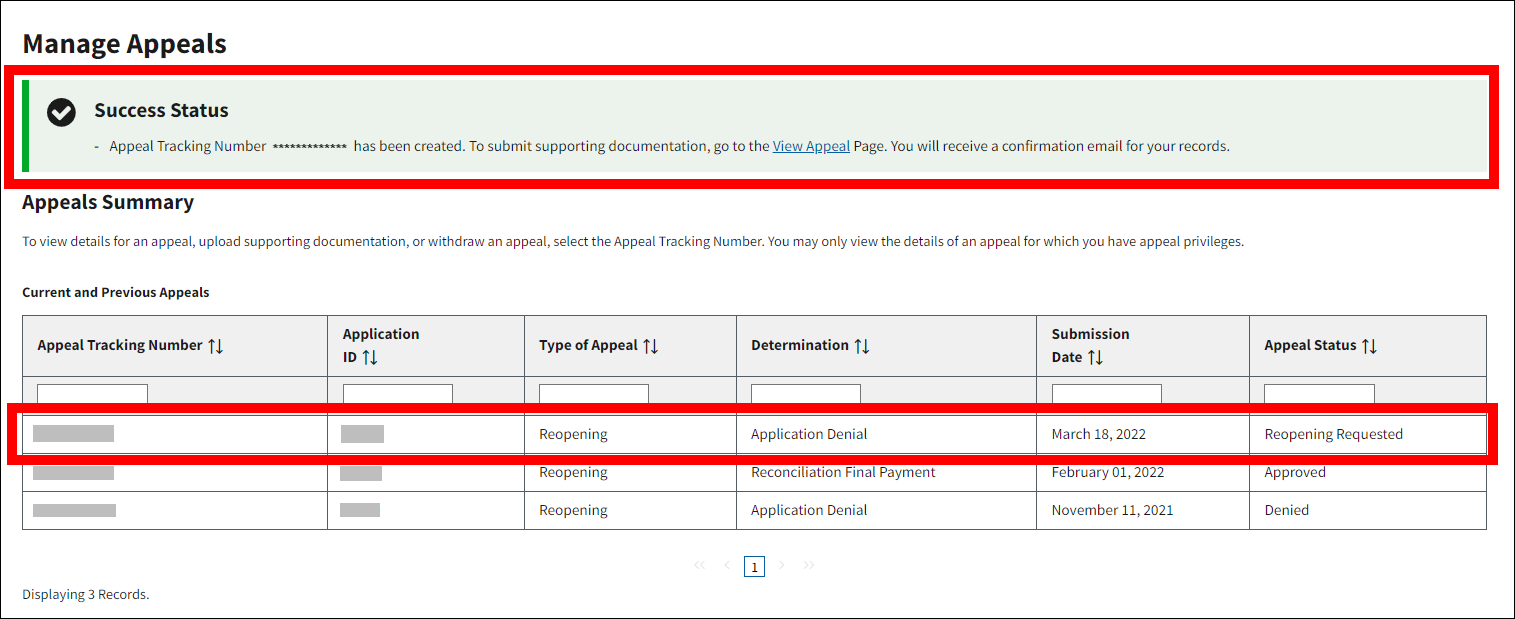This screenshot has width=1515, height=619.
Task: Go to the first page of results
Action: (699, 566)
